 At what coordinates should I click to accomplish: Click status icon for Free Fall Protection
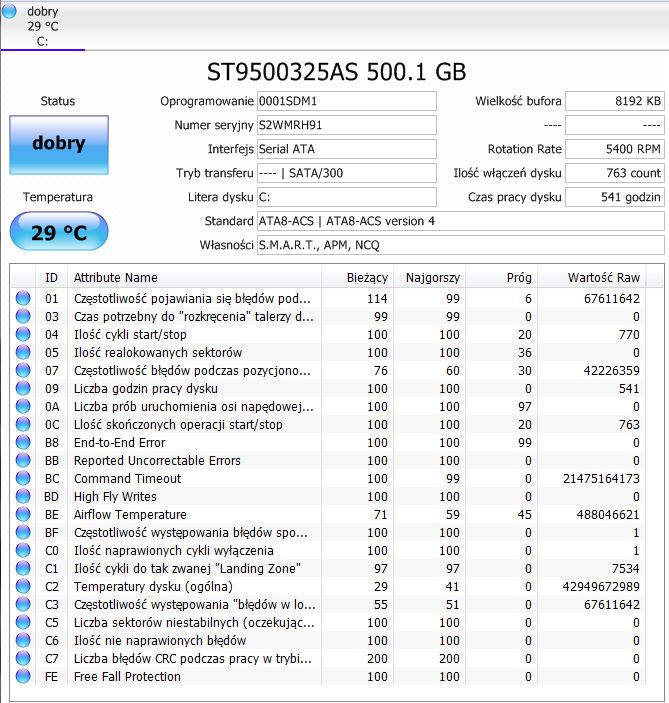point(23,676)
